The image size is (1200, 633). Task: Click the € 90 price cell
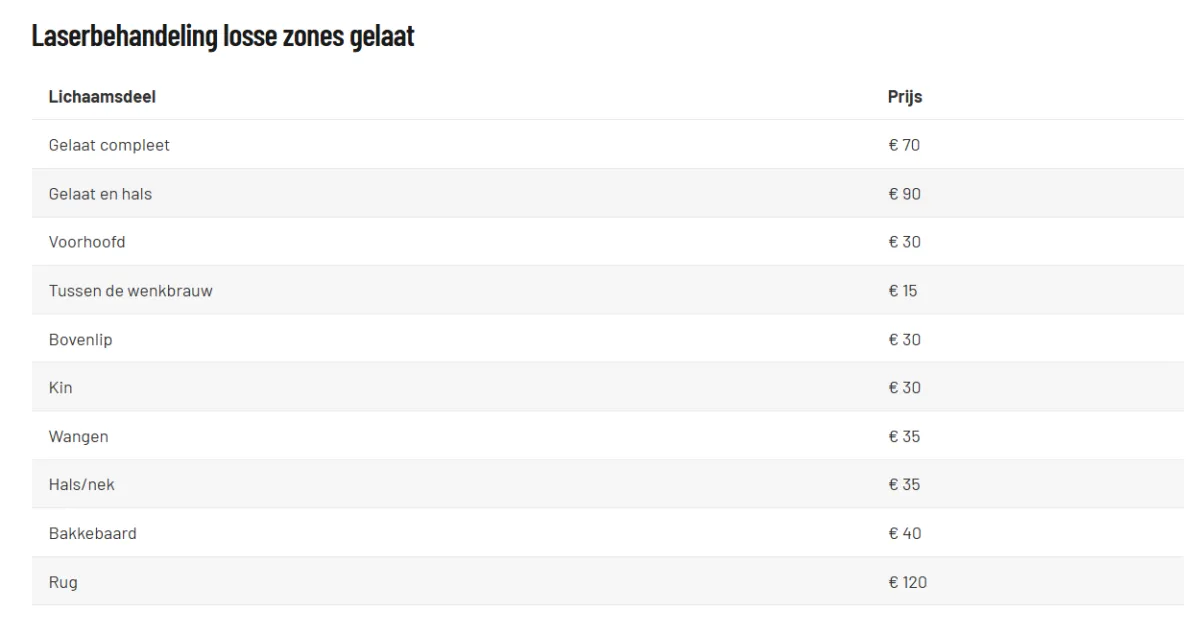[x=904, y=194]
